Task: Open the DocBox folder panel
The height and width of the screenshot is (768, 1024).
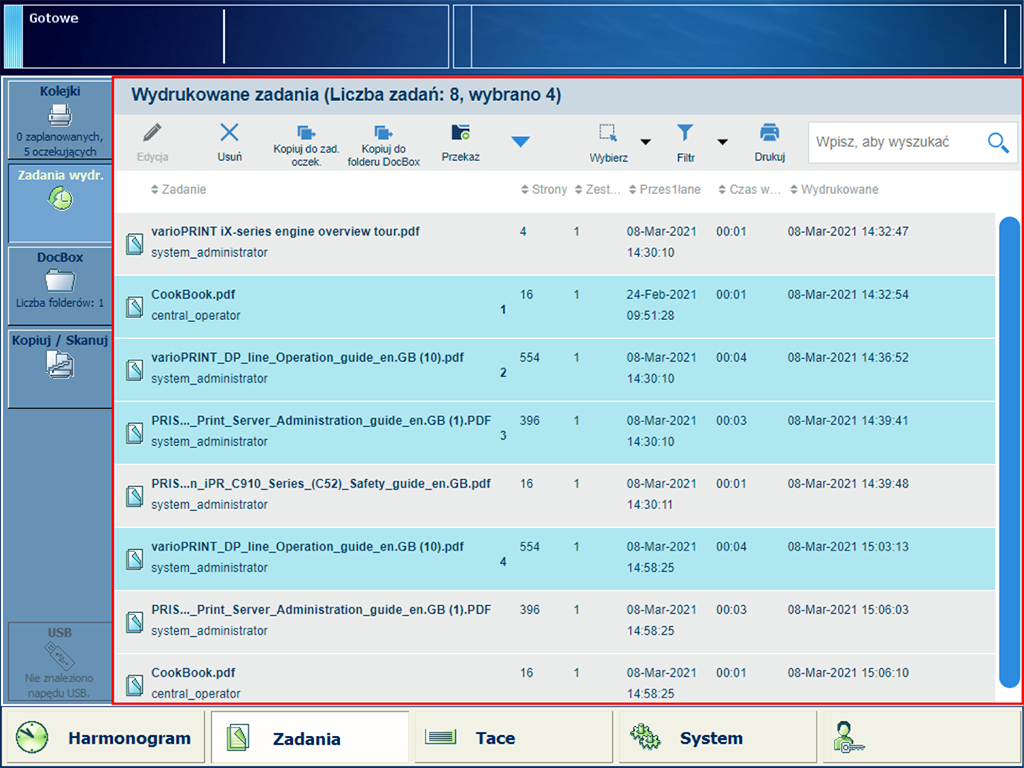Action: pos(60,280)
